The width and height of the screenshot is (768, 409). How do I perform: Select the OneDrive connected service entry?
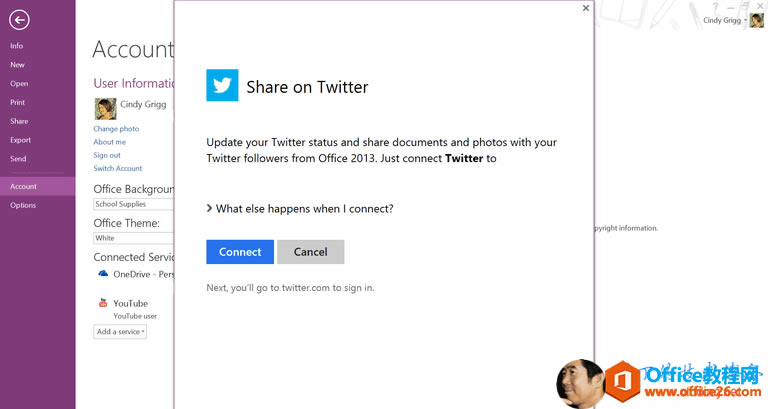pos(143,274)
